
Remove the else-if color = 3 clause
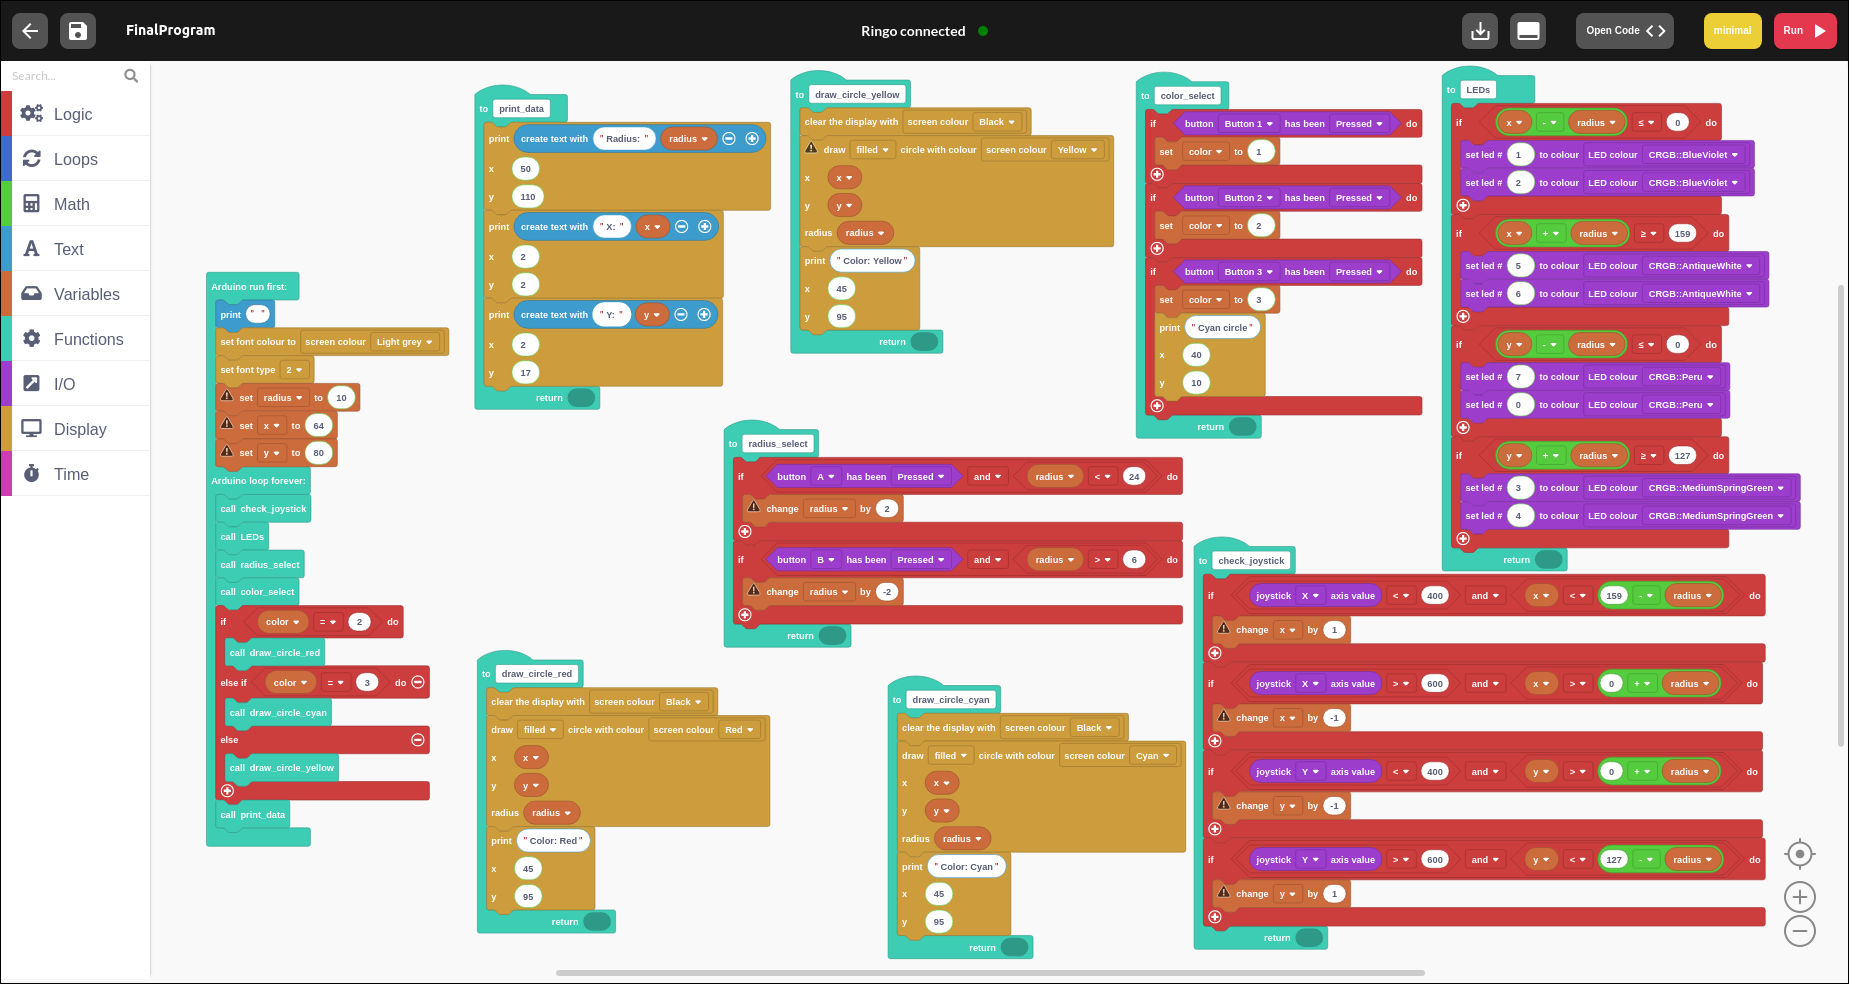coord(418,682)
